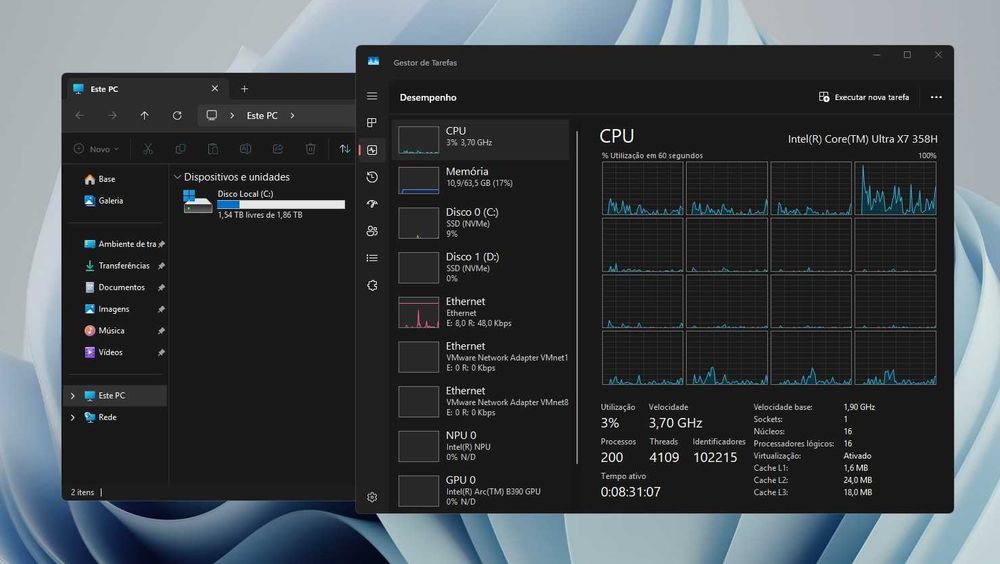The image size is (1000, 564).
Task: Click Sort arrows icon in File Explorer
Action: coord(344,149)
